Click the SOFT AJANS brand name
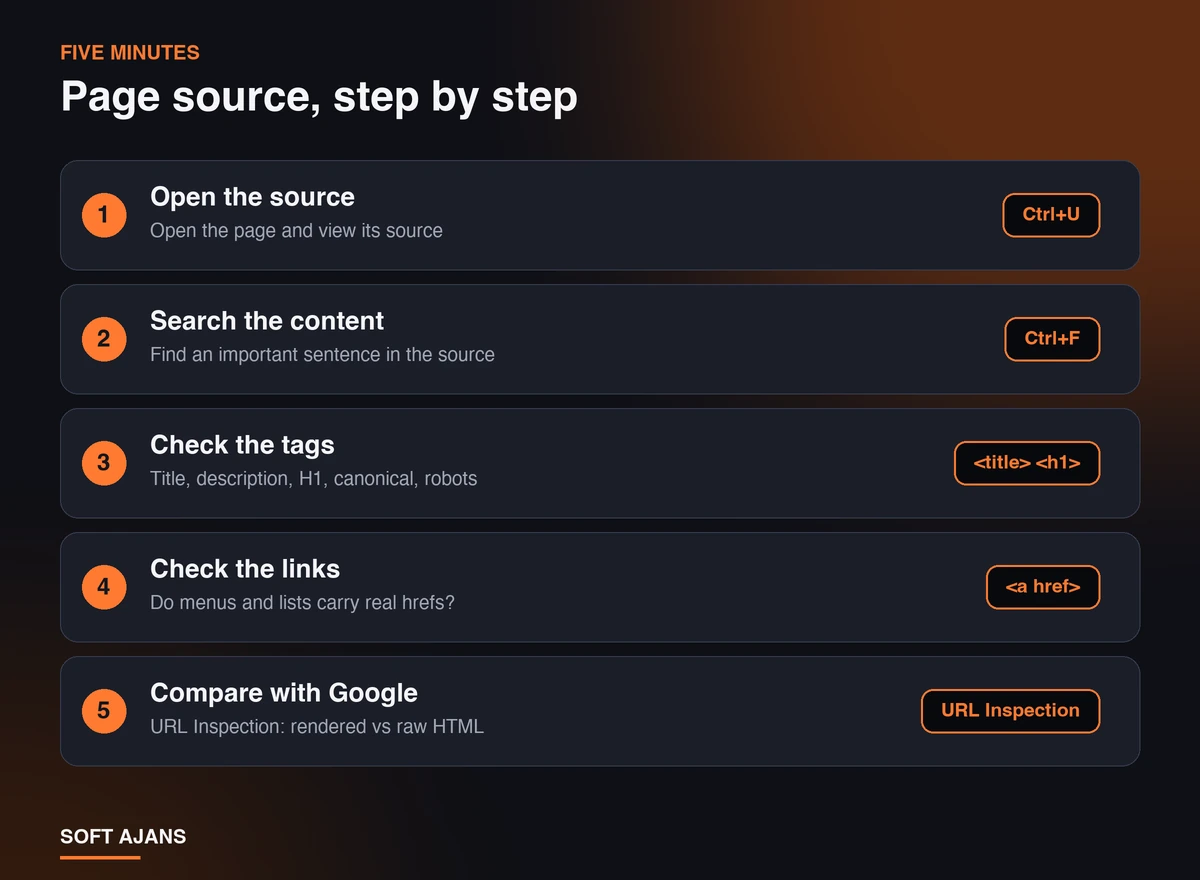 pos(123,836)
